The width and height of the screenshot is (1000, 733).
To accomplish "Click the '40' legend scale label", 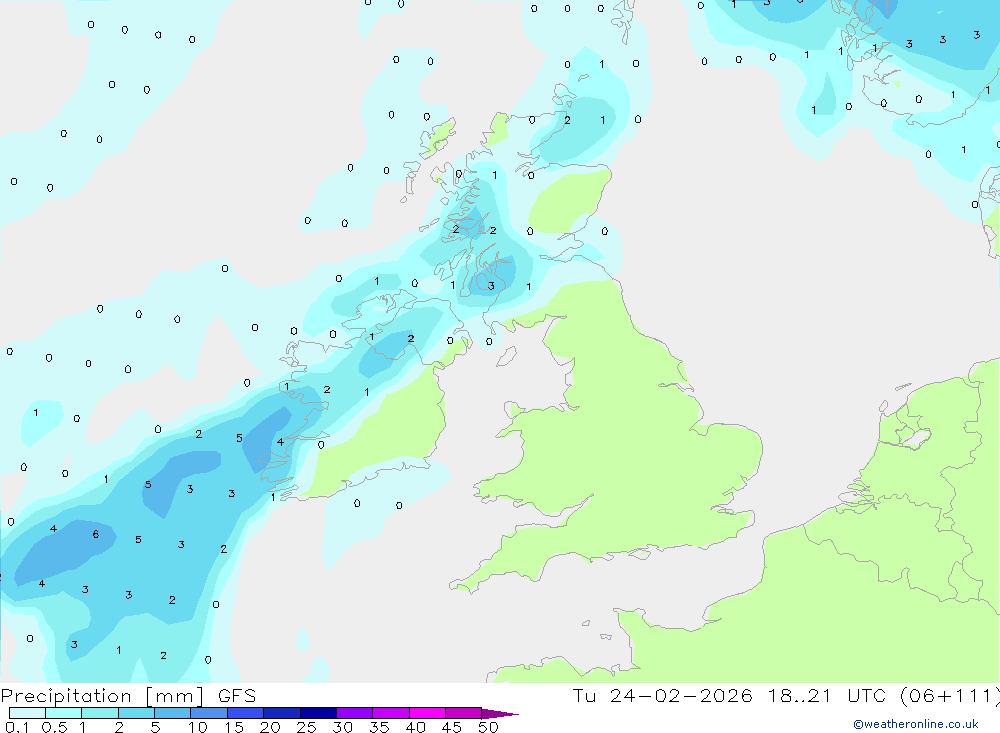I will tap(416, 727).
